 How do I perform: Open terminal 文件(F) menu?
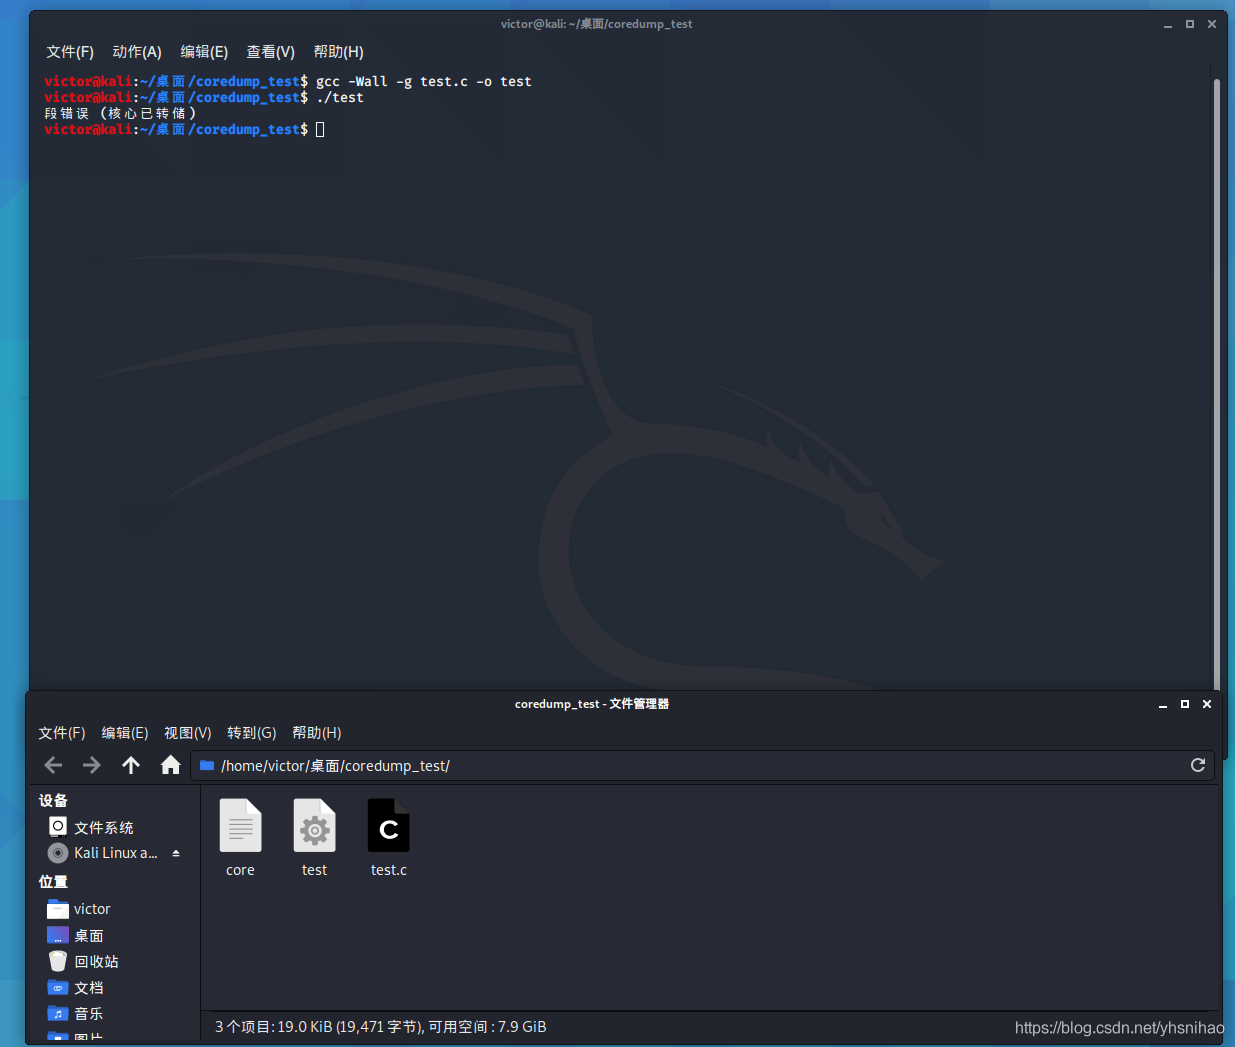coord(70,52)
